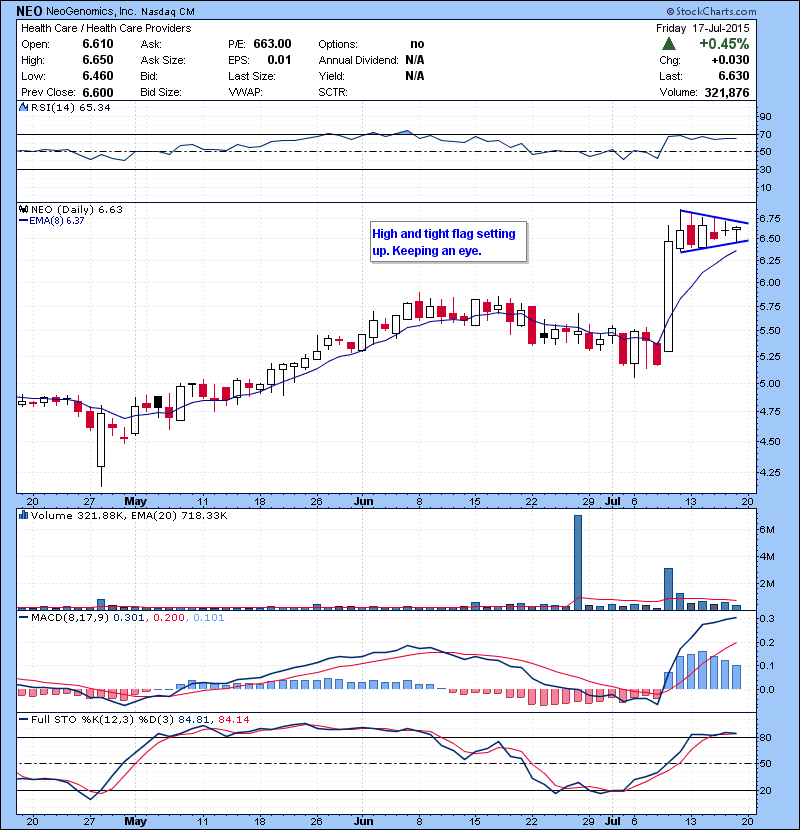Image resolution: width=800 pixels, height=830 pixels.
Task: Click the NEO ticker symbol in header
Action: (x=29, y=11)
